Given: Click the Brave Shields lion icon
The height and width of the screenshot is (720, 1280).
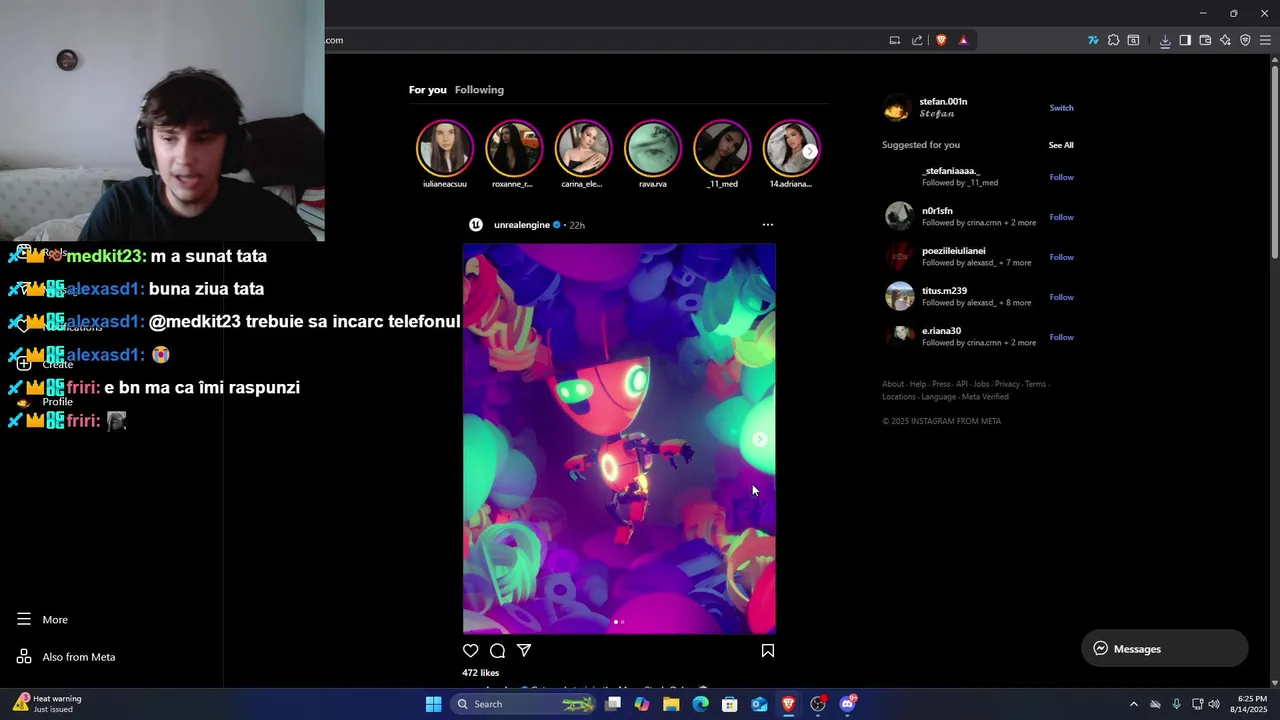Looking at the screenshot, I should (x=941, y=40).
